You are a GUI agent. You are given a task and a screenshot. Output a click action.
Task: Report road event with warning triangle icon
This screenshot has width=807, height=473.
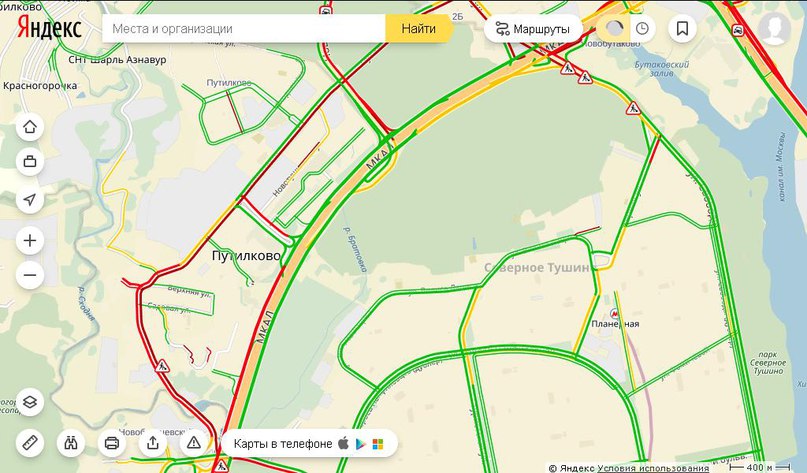pos(194,443)
